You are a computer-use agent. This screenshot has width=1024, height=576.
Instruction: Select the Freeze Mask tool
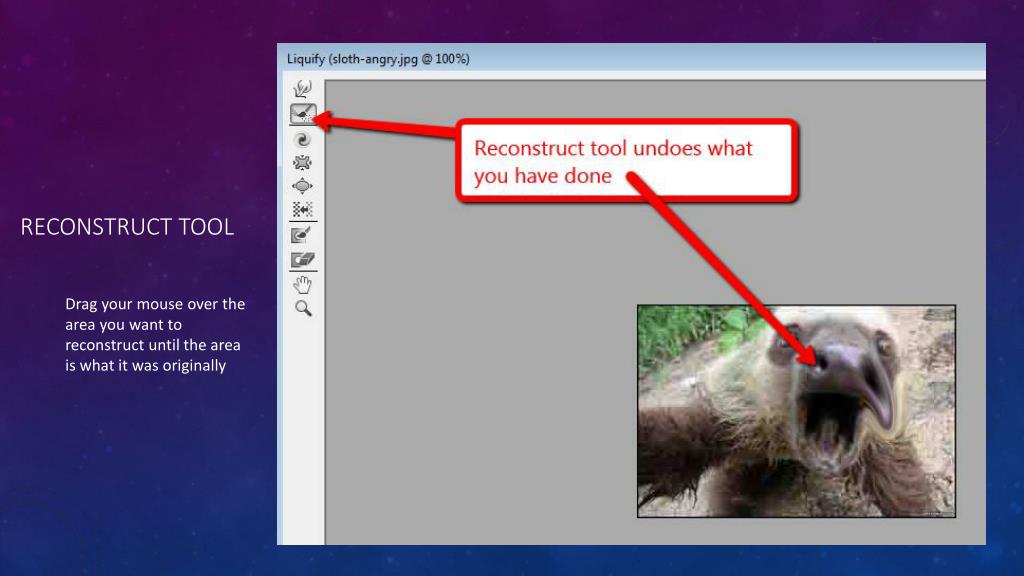(x=302, y=235)
